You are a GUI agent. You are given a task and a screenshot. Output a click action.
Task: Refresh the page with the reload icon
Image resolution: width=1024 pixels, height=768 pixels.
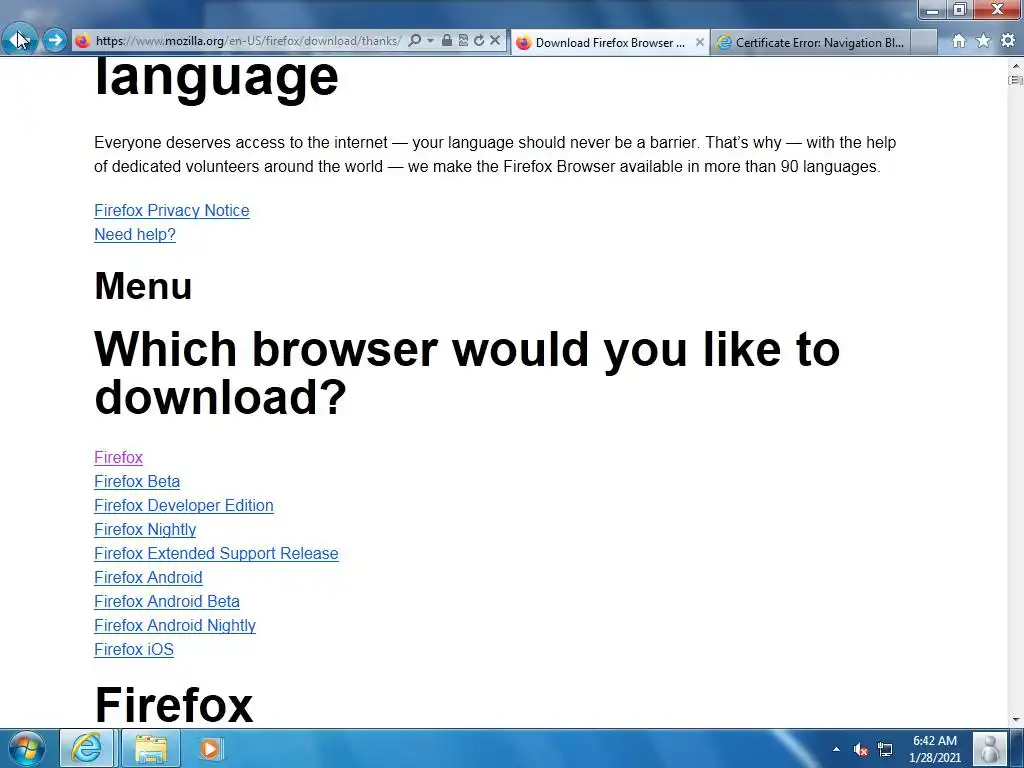point(479,40)
